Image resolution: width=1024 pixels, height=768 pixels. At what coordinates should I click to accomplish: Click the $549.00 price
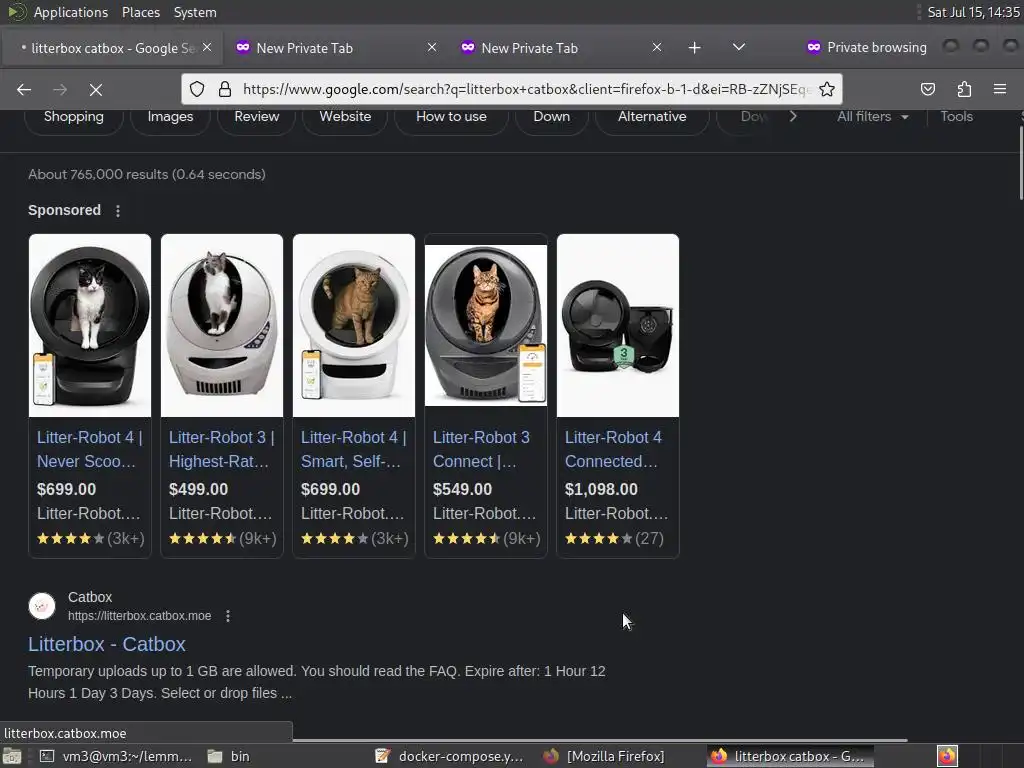pyautogui.click(x=462, y=490)
